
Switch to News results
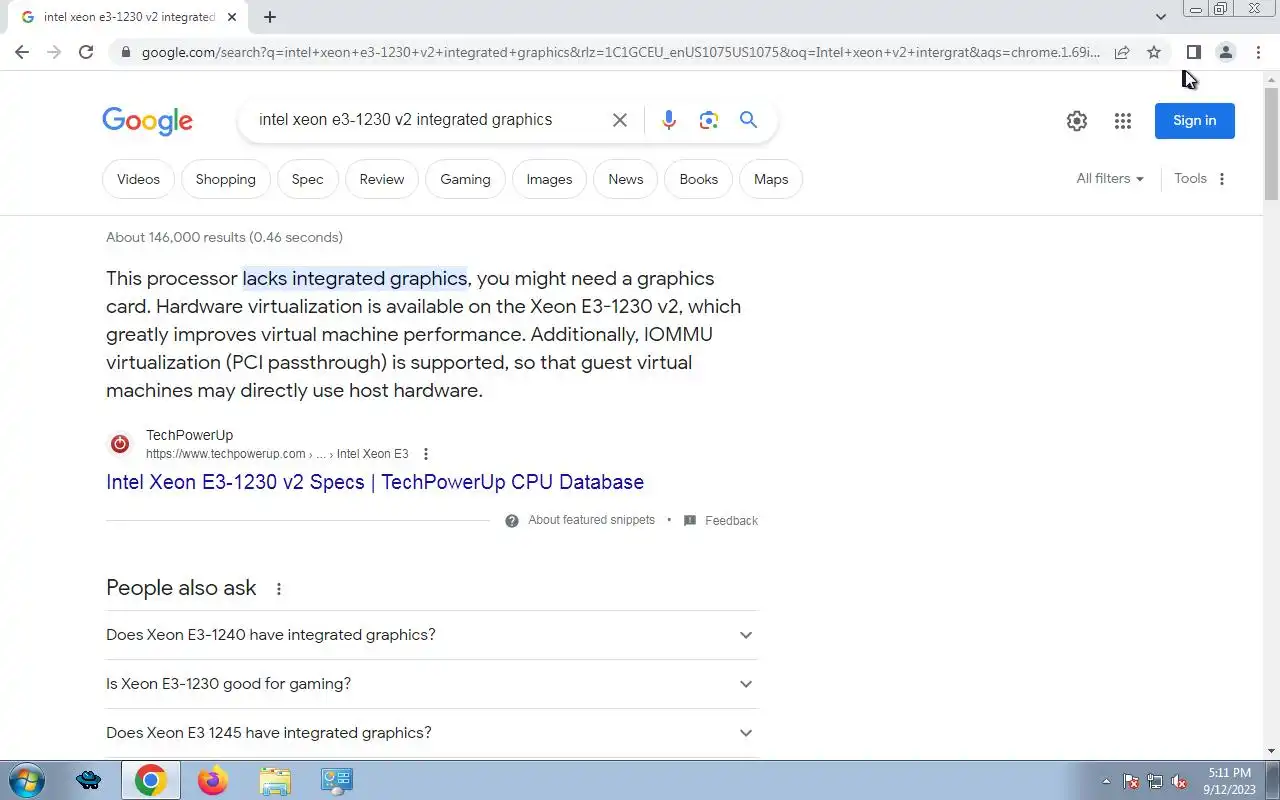[626, 180]
